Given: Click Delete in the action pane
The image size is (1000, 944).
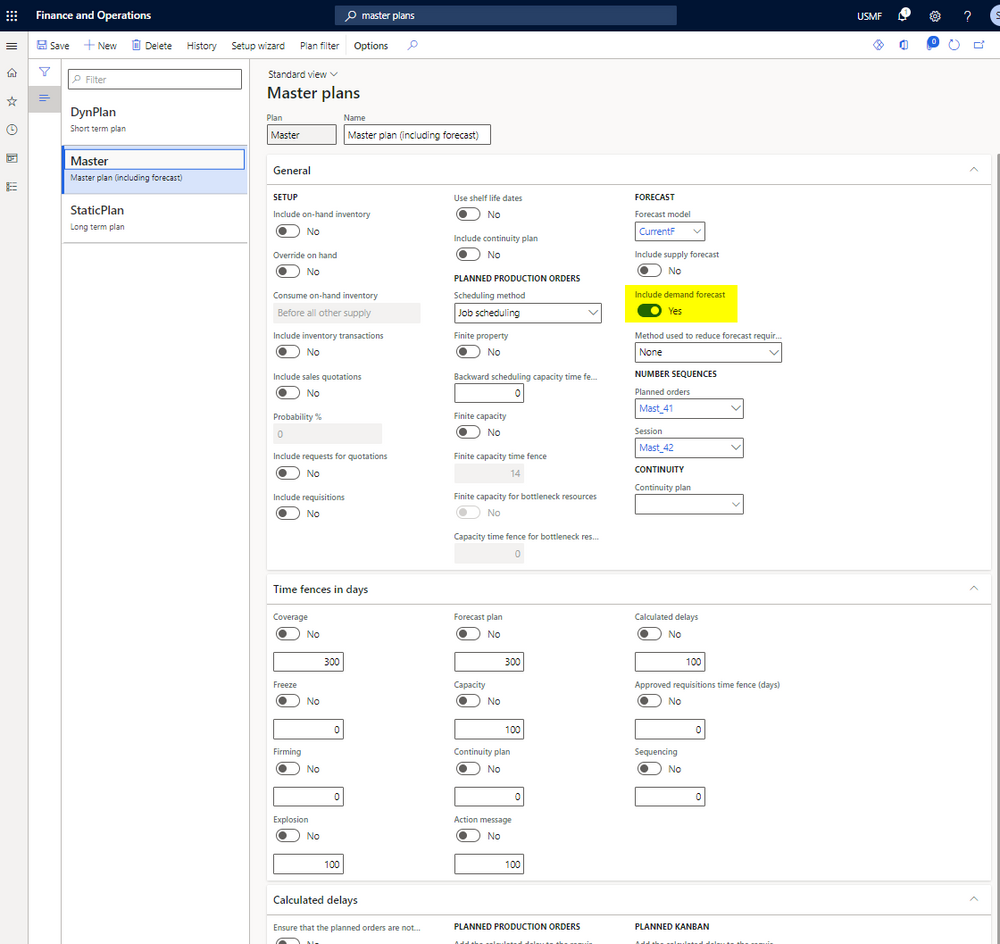Looking at the screenshot, I should pyautogui.click(x=152, y=45).
